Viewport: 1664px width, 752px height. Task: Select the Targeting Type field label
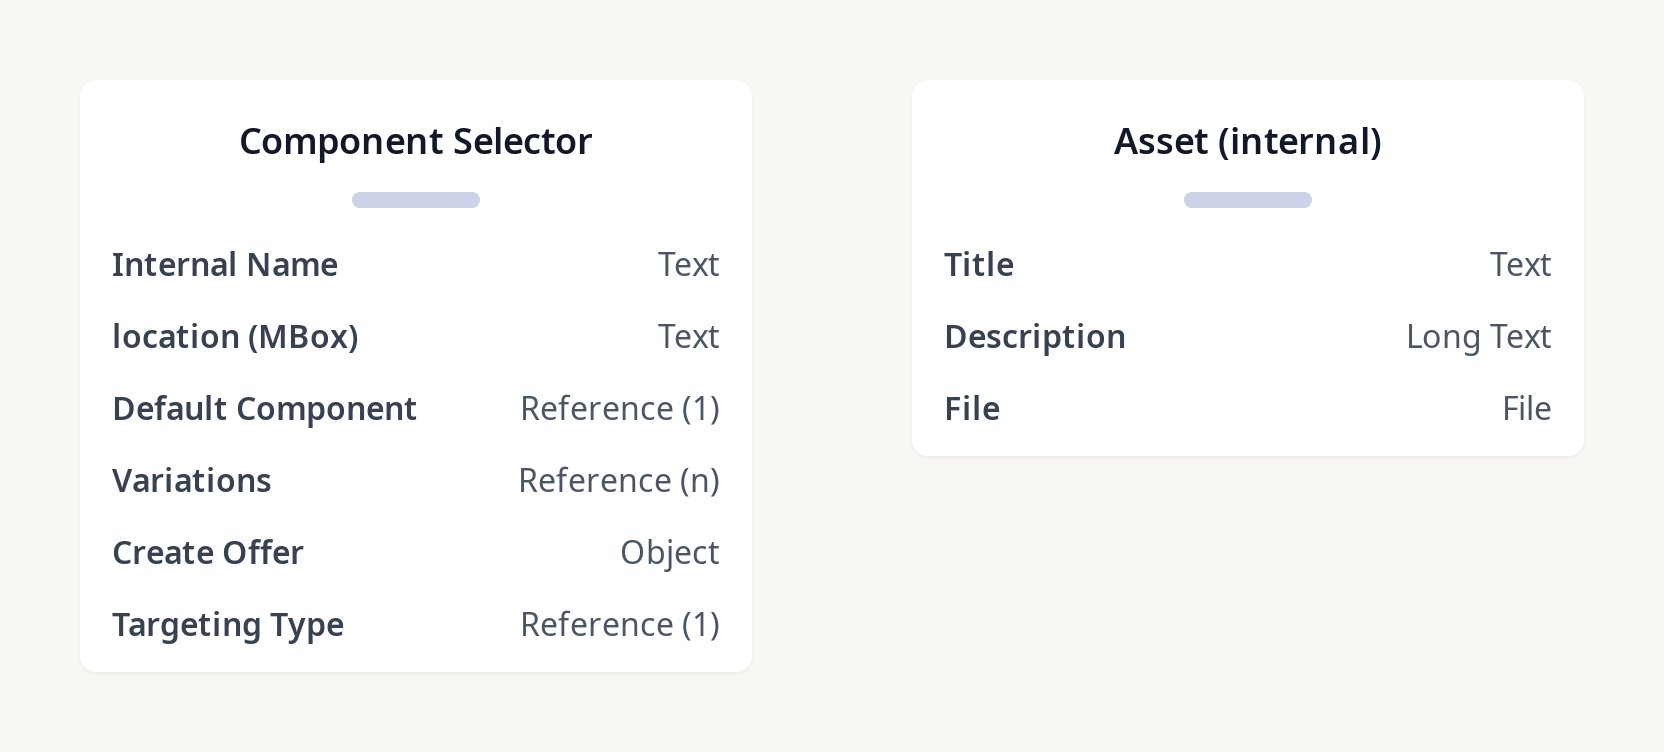[x=228, y=625]
